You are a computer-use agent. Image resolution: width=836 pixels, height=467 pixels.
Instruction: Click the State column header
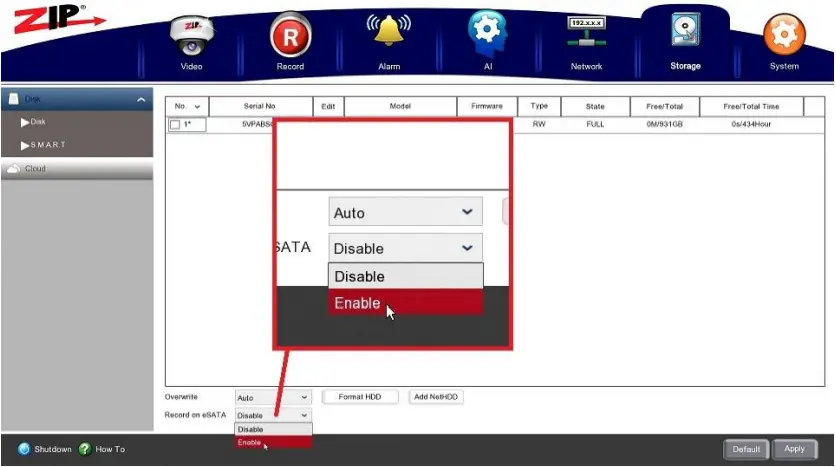[596, 107]
